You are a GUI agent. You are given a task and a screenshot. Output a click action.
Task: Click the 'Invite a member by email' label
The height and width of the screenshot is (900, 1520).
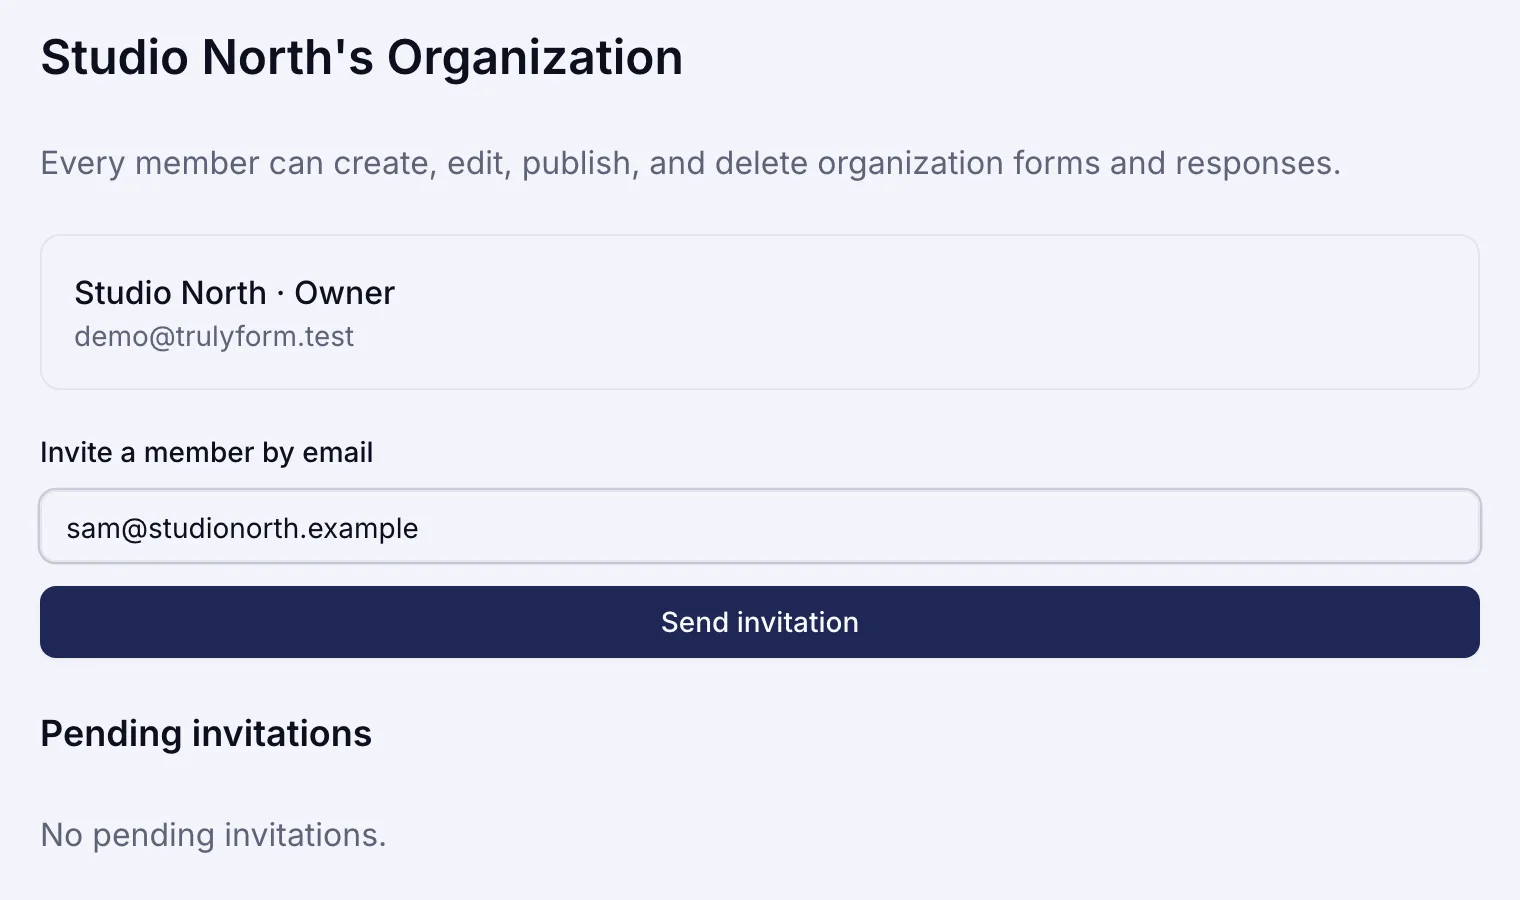click(206, 452)
